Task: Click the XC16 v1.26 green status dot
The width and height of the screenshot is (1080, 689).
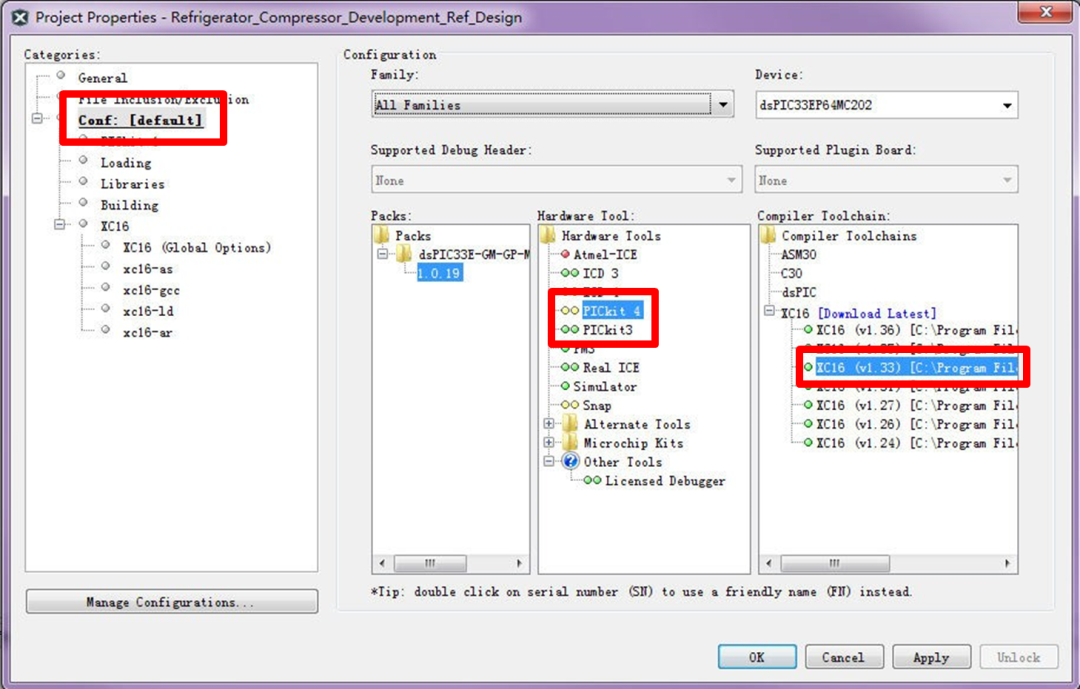Action: pos(808,424)
